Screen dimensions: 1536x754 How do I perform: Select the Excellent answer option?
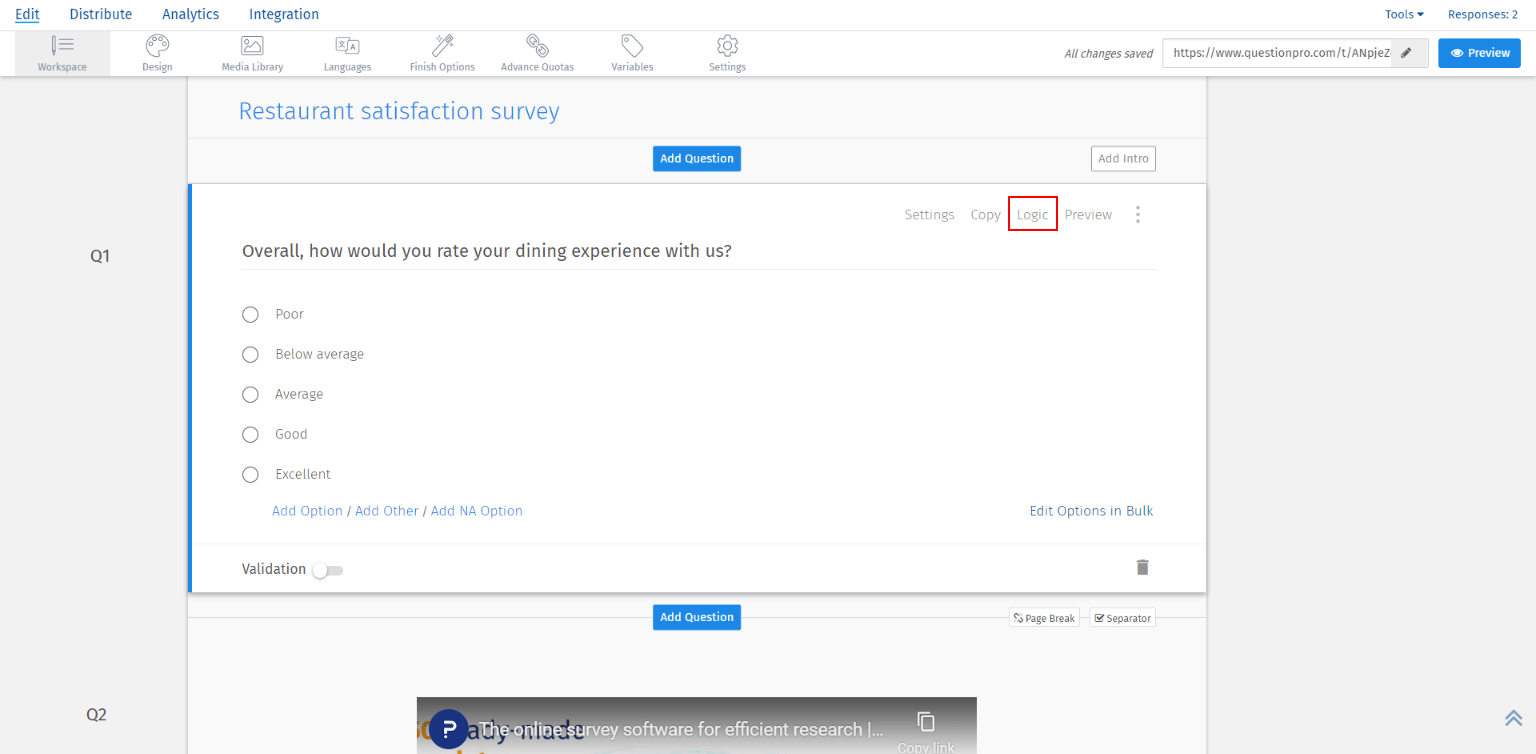(x=250, y=474)
